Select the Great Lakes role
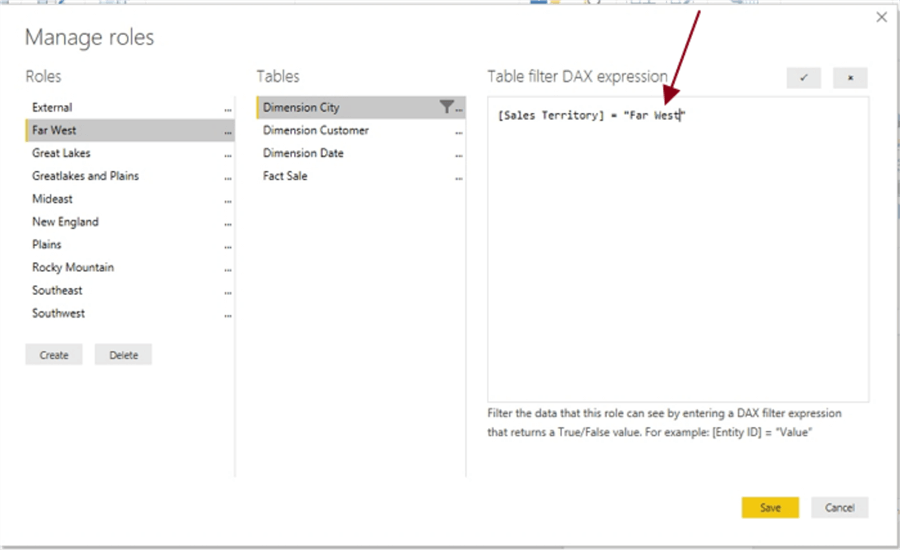 61,153
